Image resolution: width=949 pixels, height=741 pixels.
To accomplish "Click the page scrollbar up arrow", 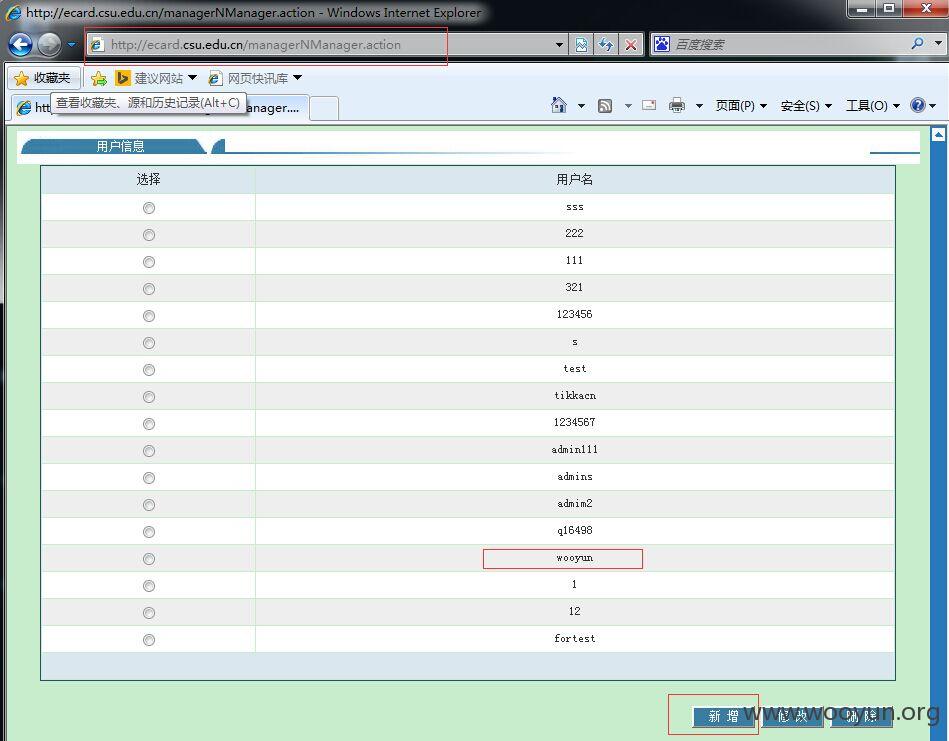I will (939, 134).
